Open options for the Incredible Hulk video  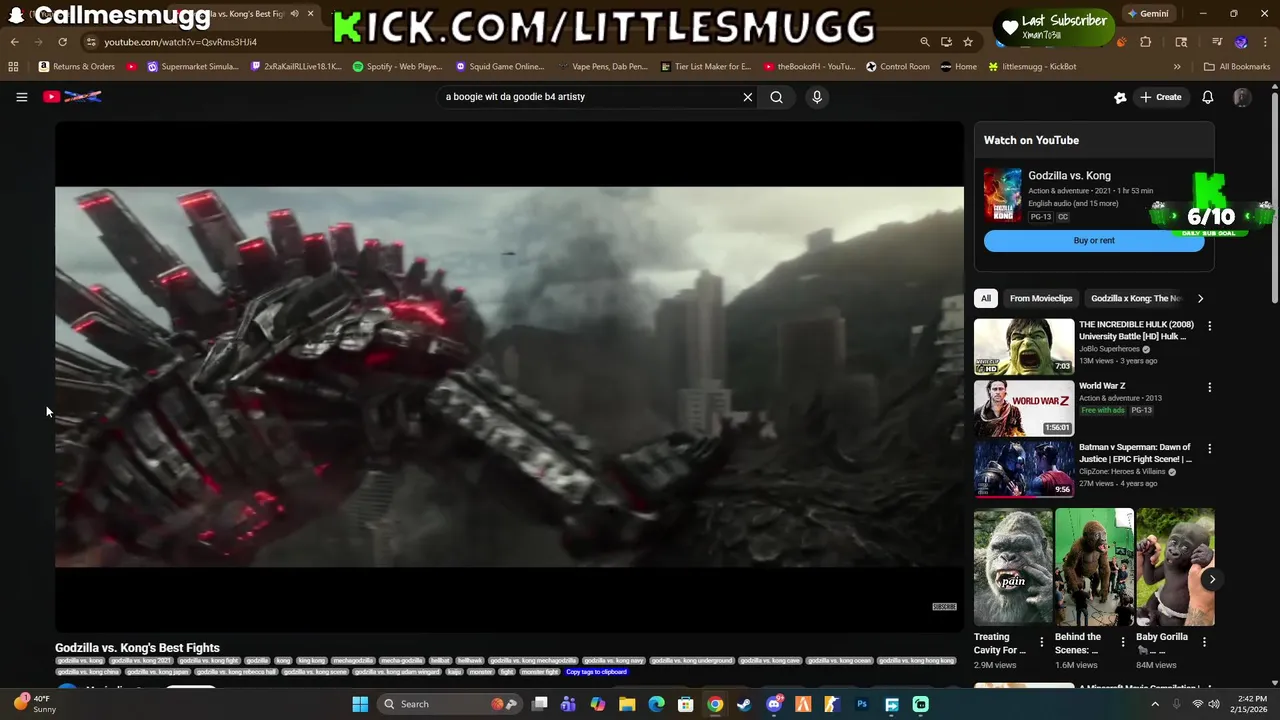pyautogui.click(x=1209, y=326)
